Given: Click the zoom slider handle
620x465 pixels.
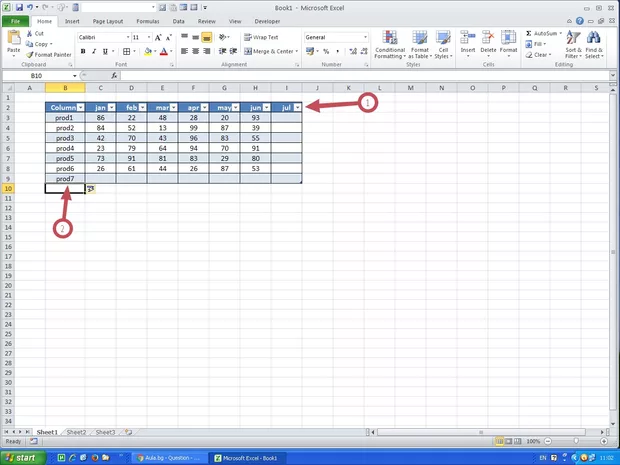Looking at the screenshot, I should (576, 441).
